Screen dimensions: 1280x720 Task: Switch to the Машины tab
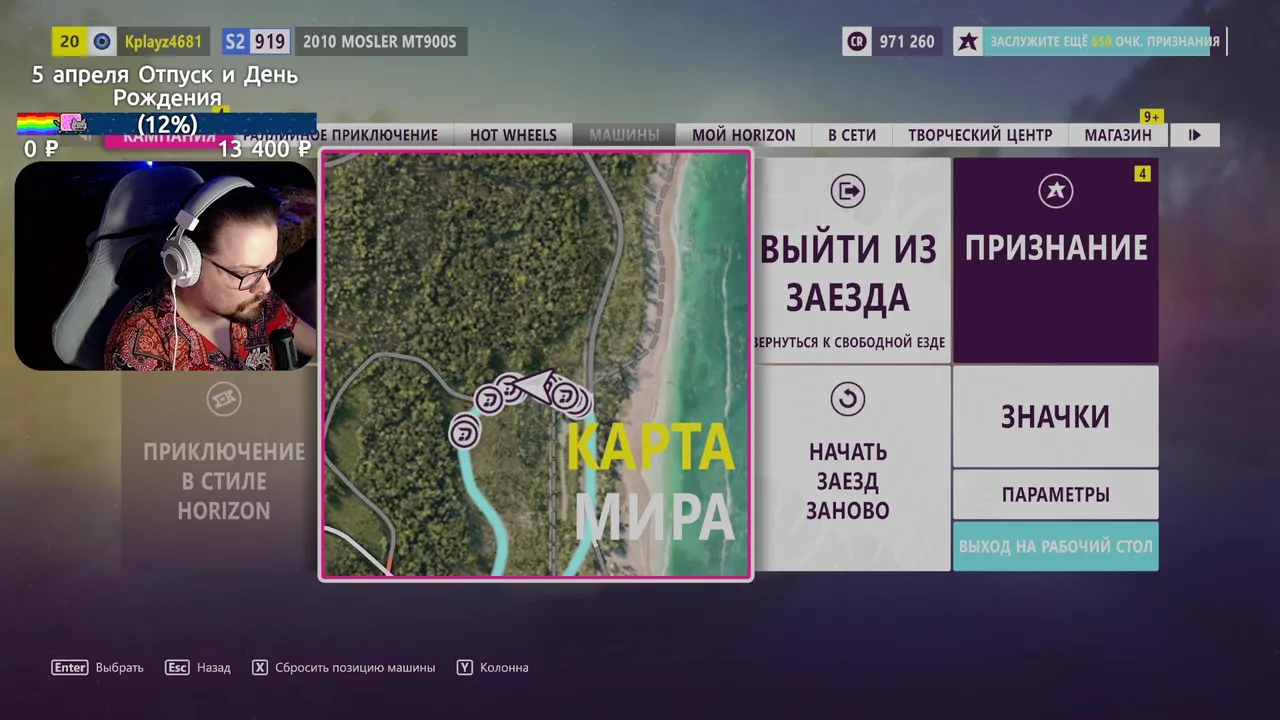(x=624, y=135)
